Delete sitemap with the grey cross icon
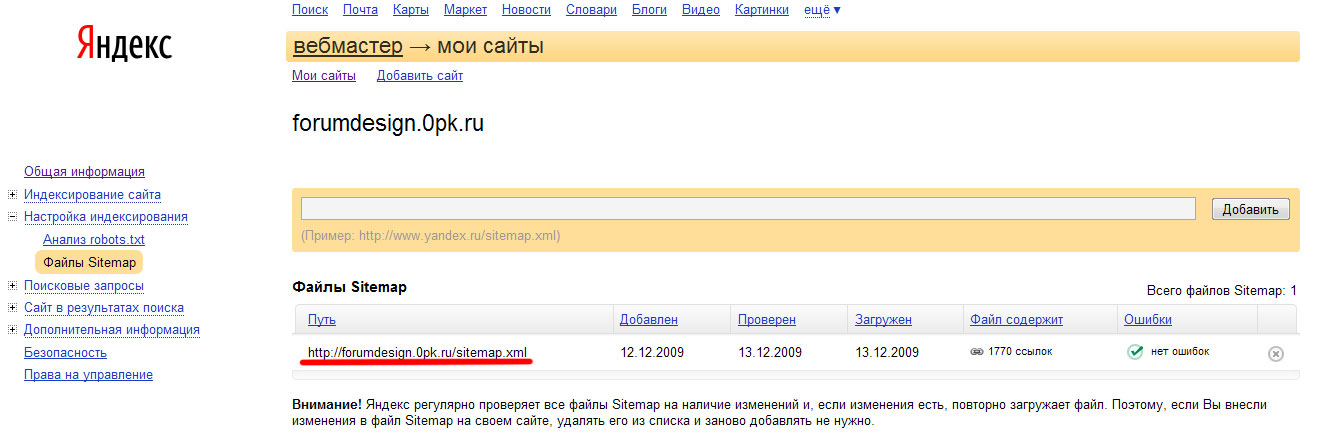 (1276, 353)
